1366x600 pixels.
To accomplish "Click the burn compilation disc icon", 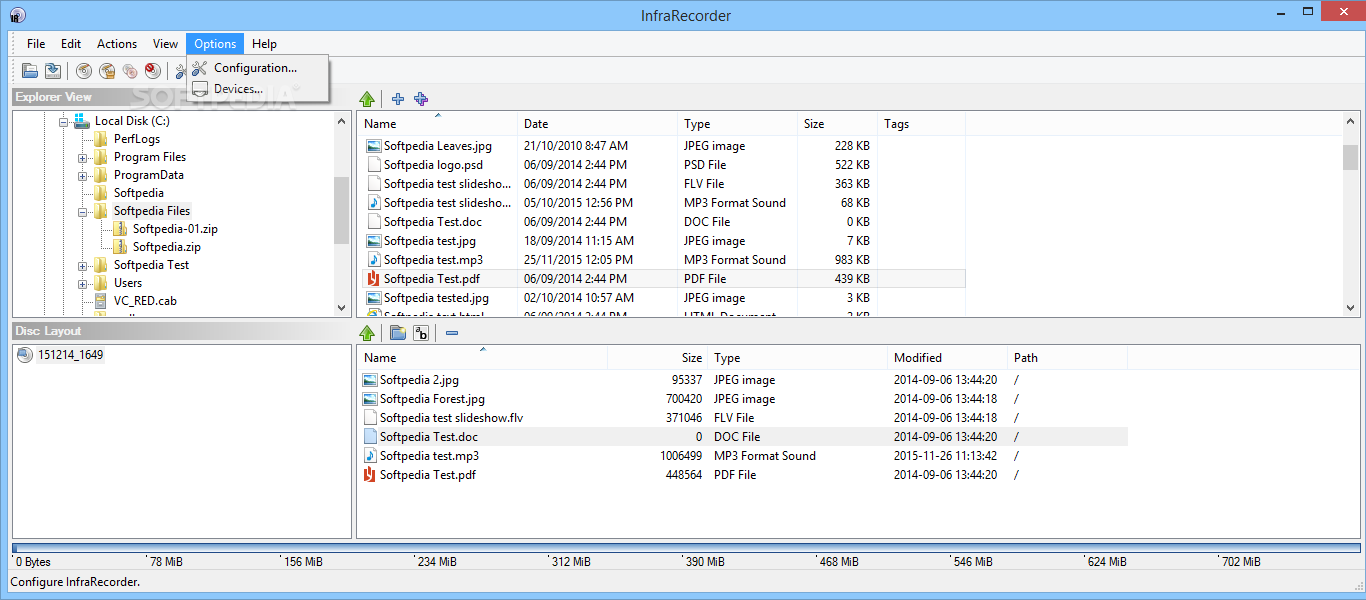I will coord(84,70).
